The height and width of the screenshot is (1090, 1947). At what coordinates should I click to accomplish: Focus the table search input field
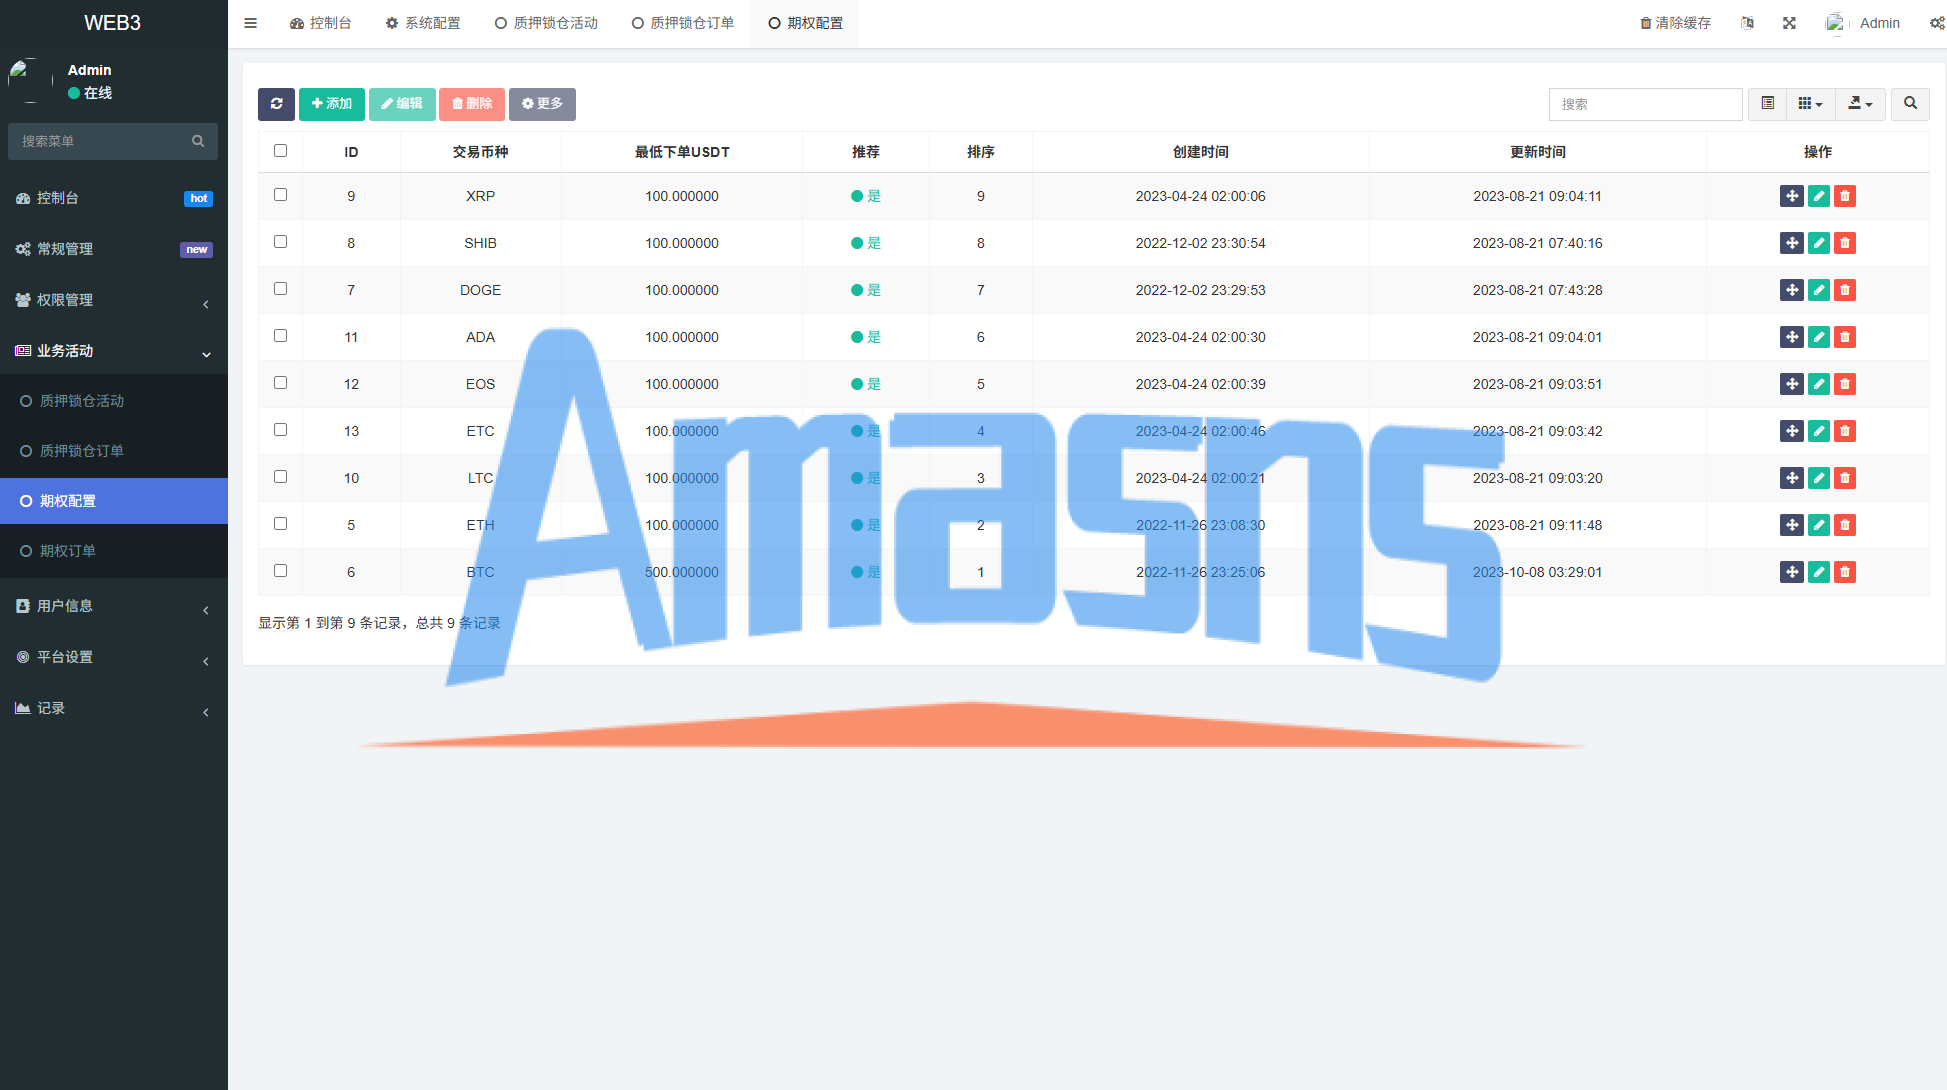1645,104
